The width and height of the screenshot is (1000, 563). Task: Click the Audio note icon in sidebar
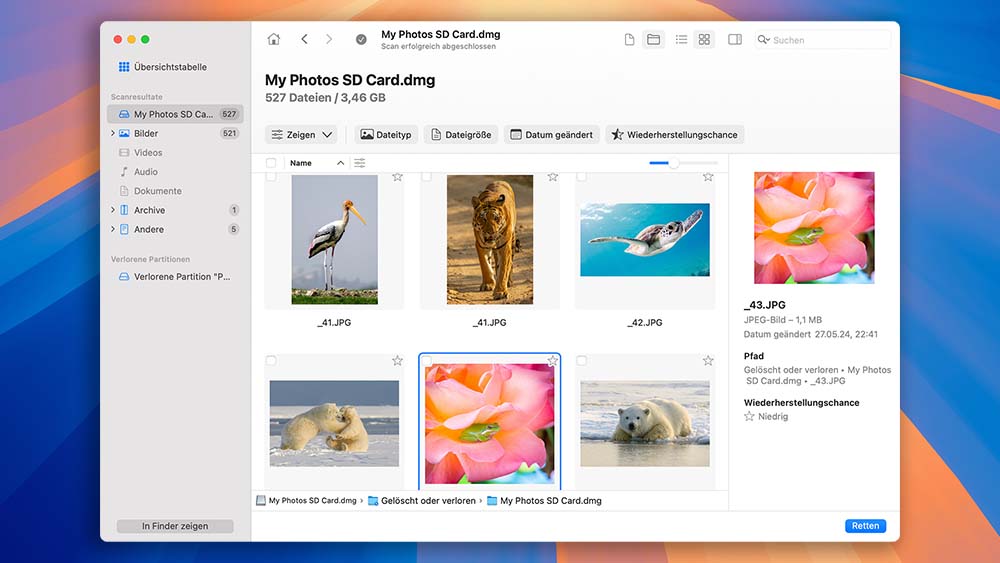click(x=124, y=172)
